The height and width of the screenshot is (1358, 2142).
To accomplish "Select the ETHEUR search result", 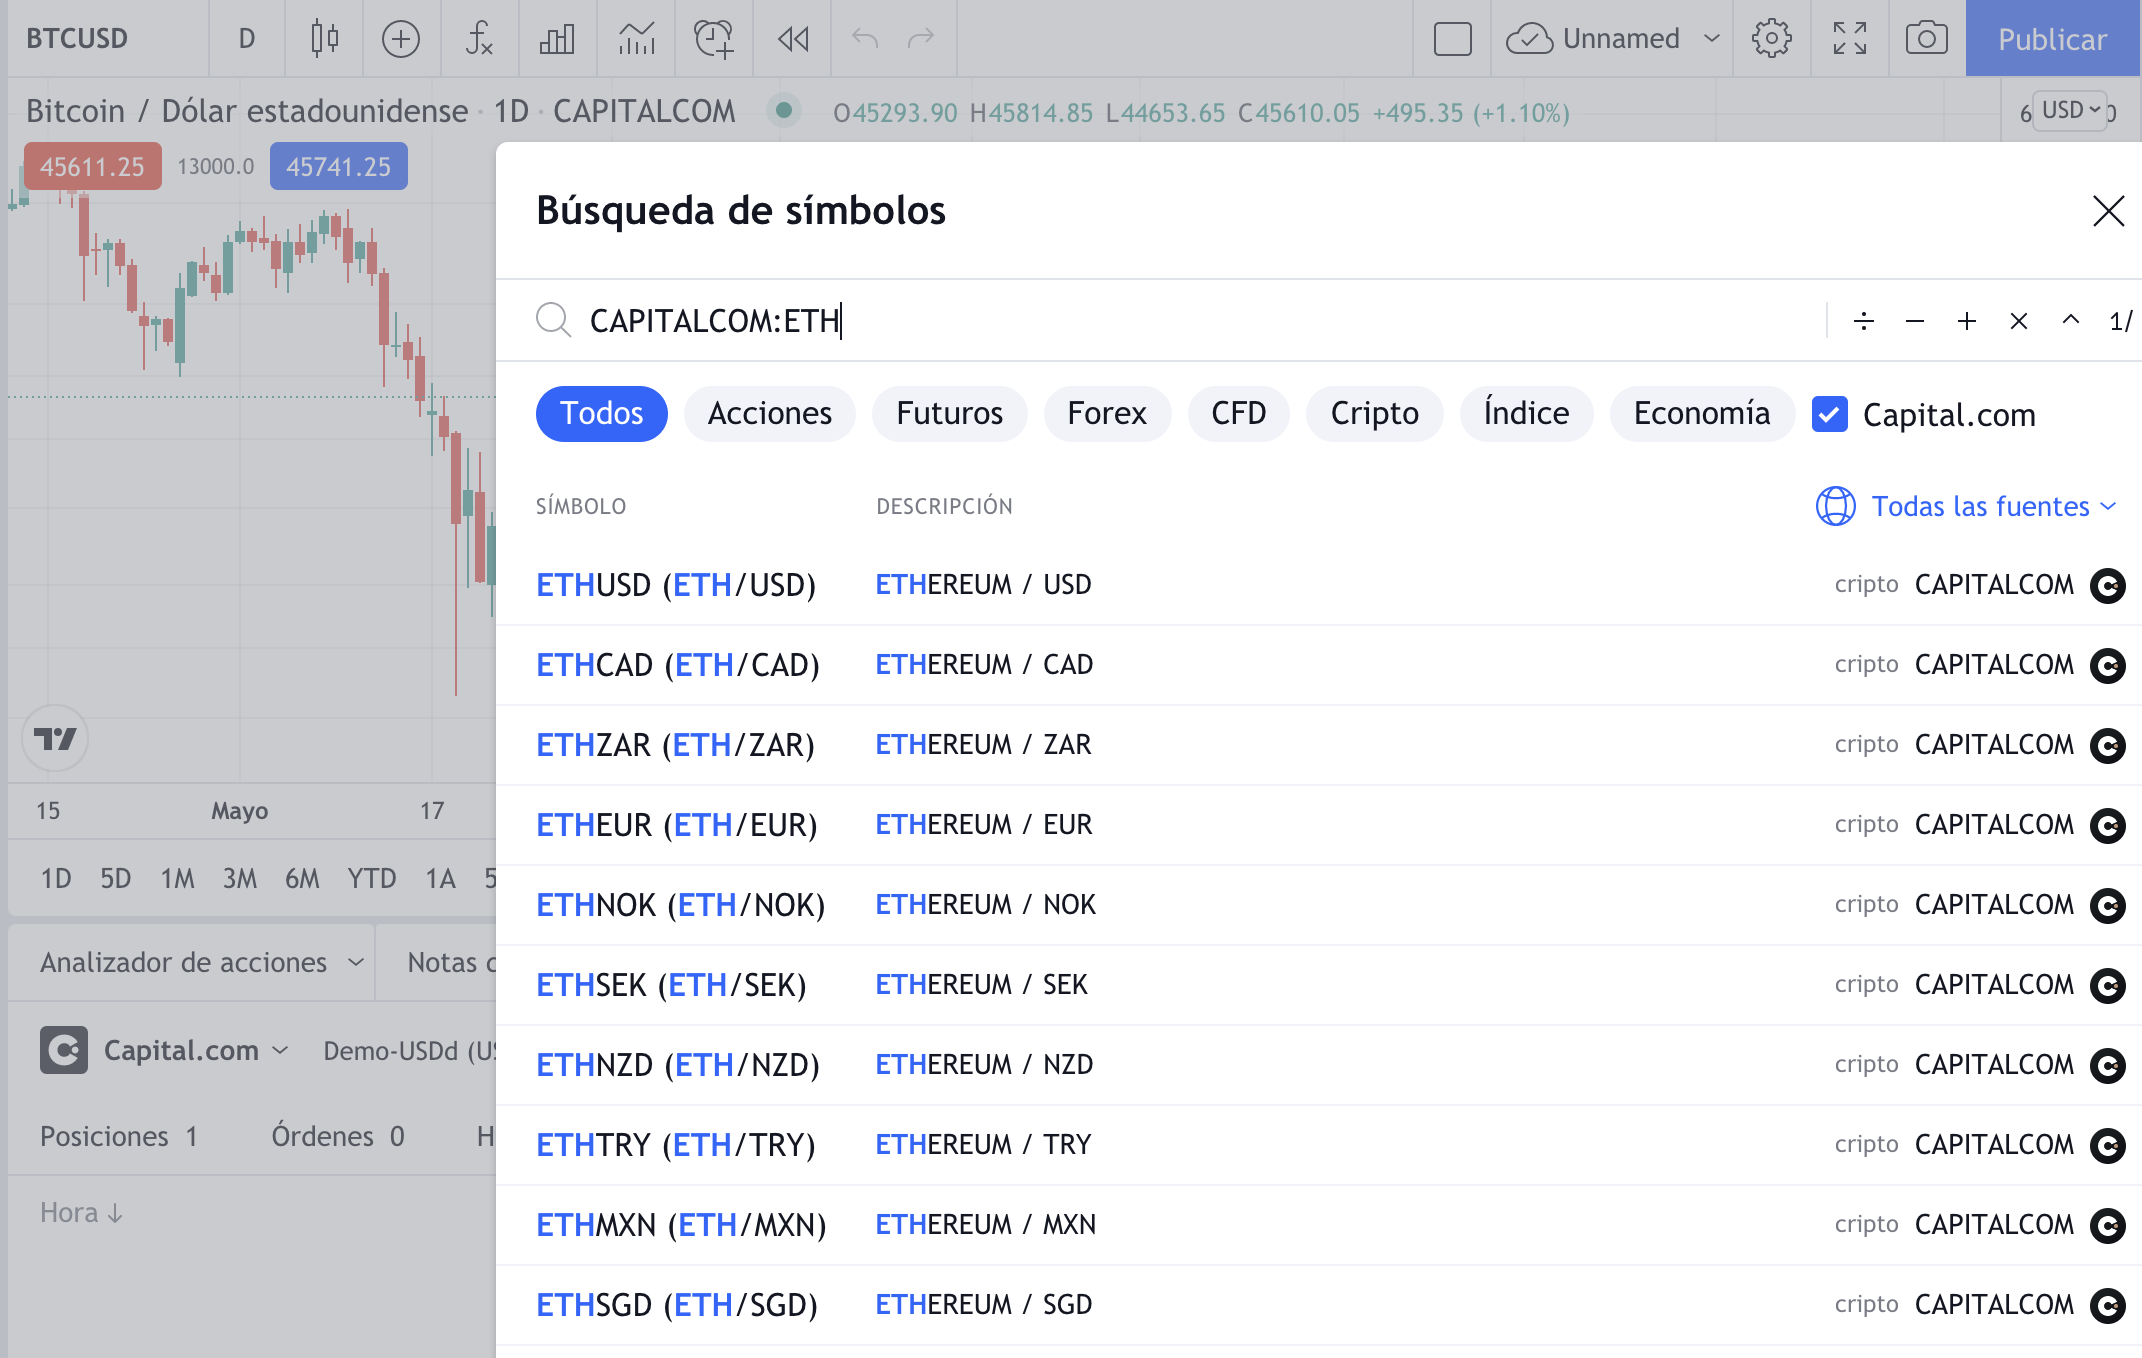I will pos(677,825).
